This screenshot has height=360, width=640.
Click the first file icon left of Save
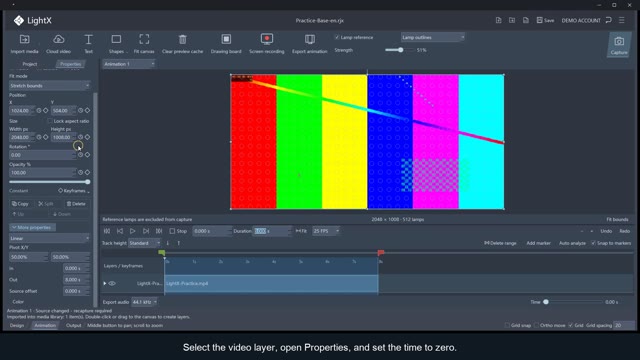click(x=498, y=20)
